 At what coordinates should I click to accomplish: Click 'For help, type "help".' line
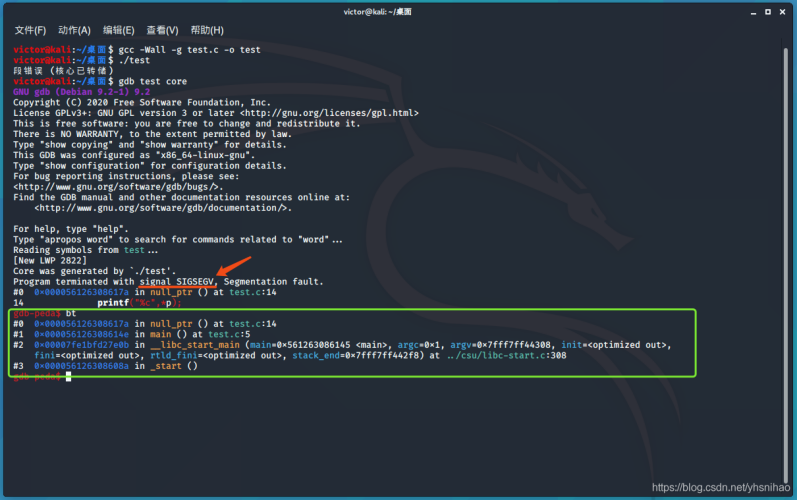[x=71, y=229]
